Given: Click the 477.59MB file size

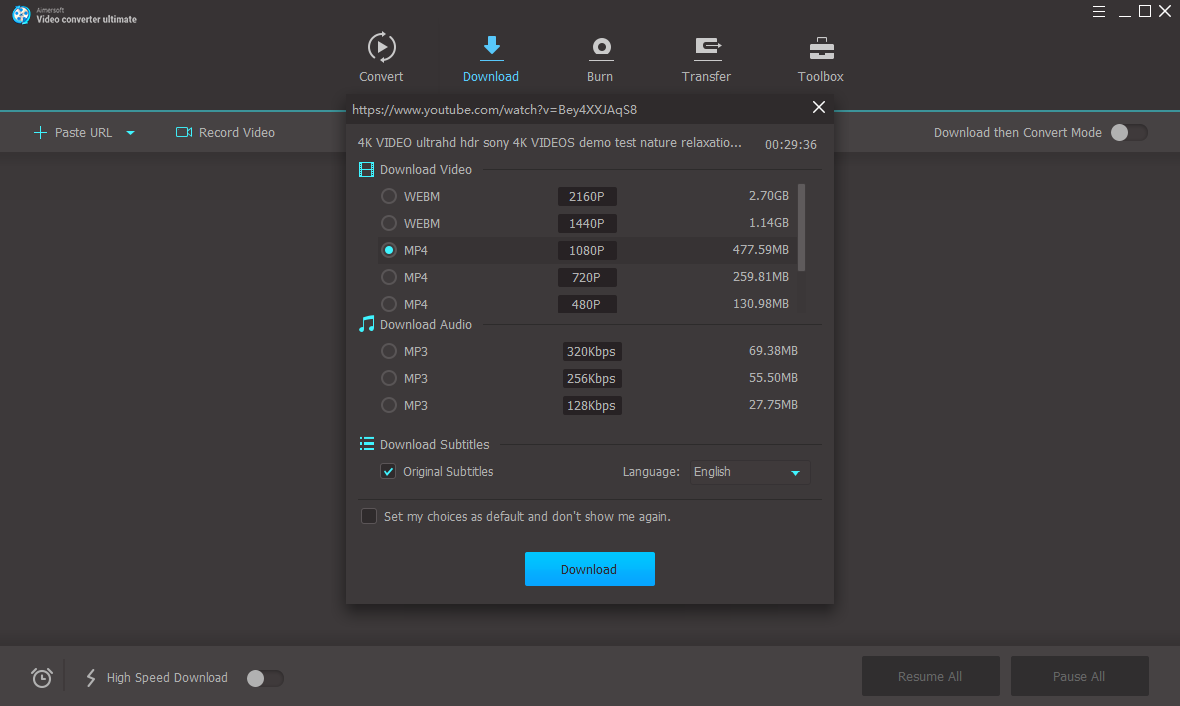Looking at the screenshot, I should coord(760,250).
